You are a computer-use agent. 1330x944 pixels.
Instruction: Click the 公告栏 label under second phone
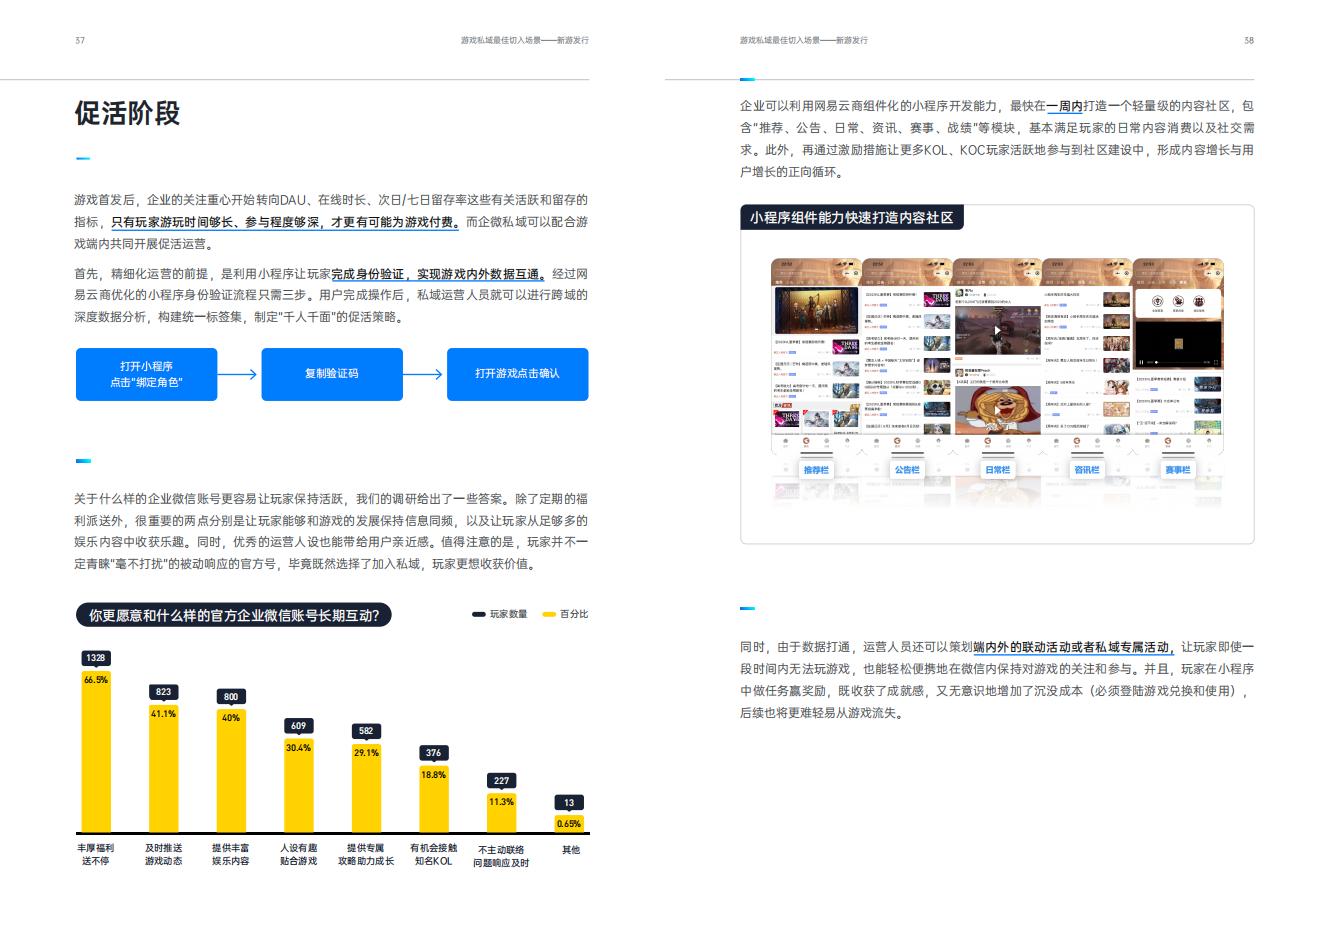(x=907, y=470)
